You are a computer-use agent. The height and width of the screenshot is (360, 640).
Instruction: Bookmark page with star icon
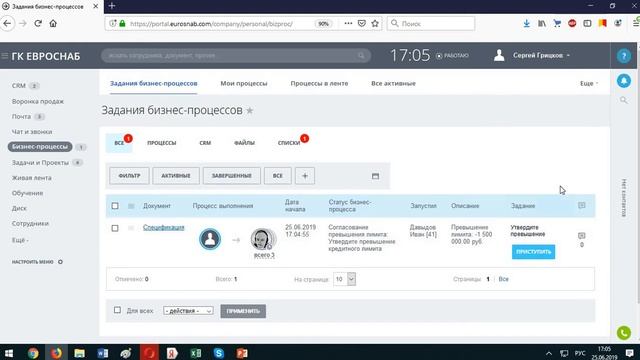(x=375, y=24)
